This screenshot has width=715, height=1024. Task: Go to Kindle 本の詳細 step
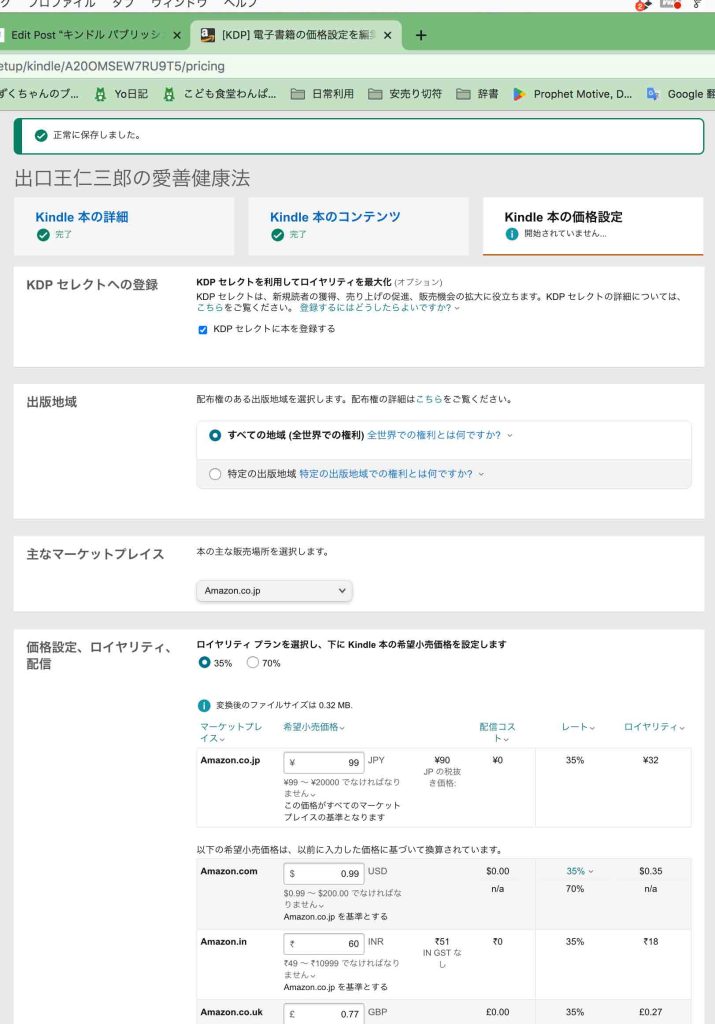point(82,217)
